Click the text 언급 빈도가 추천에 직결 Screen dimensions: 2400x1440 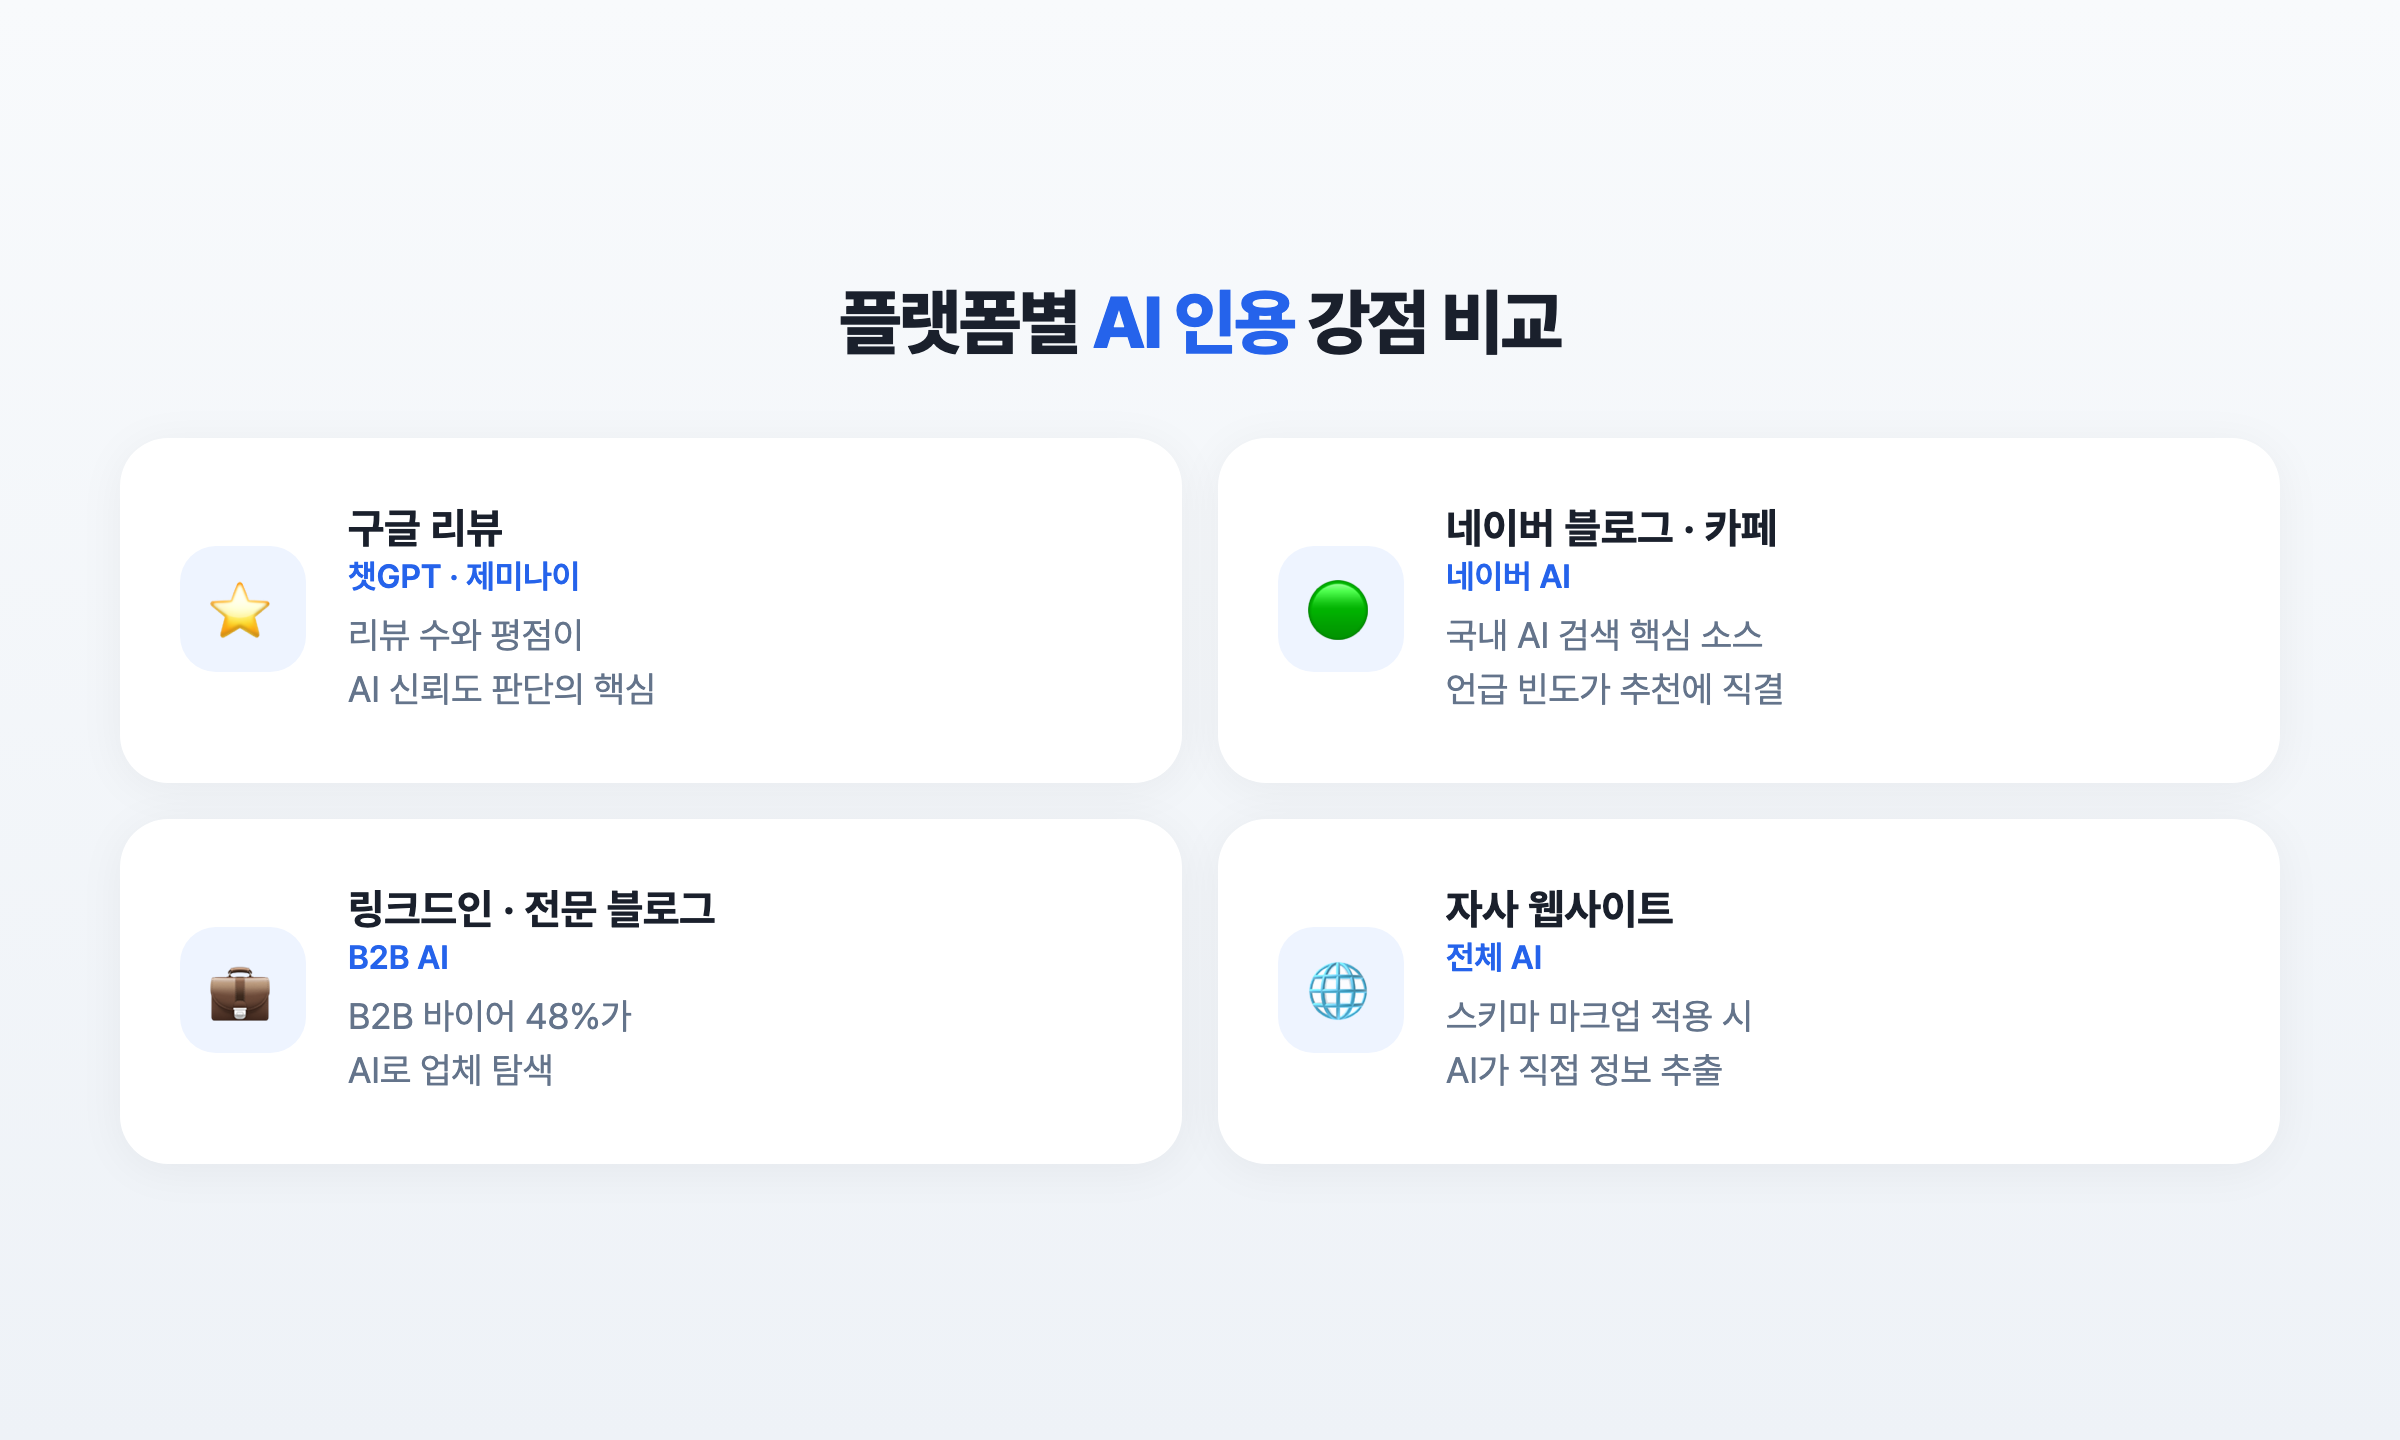tap(1615, 688)
